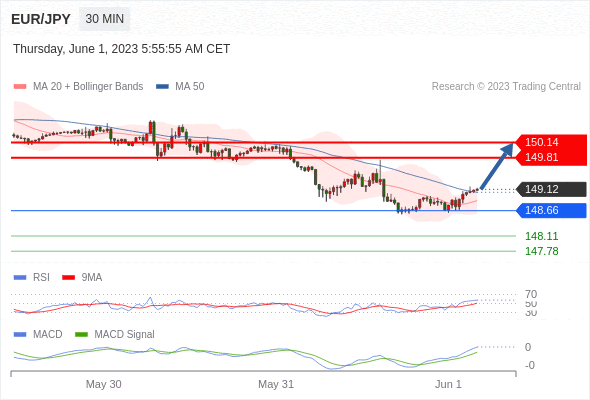Select the 149.81 resistance price tag
The width and height of the screenshot is (590, 400).
[x=550, y=157]
